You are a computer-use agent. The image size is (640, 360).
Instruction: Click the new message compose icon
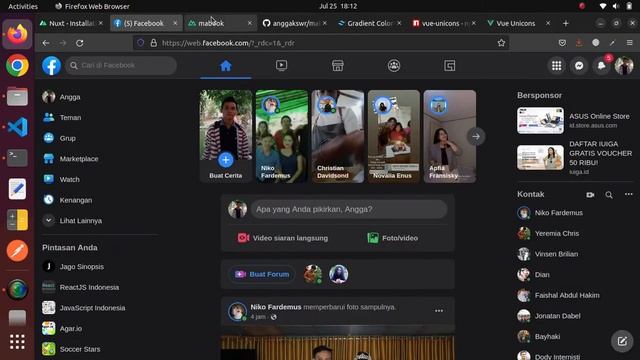[x=622, y=341]
